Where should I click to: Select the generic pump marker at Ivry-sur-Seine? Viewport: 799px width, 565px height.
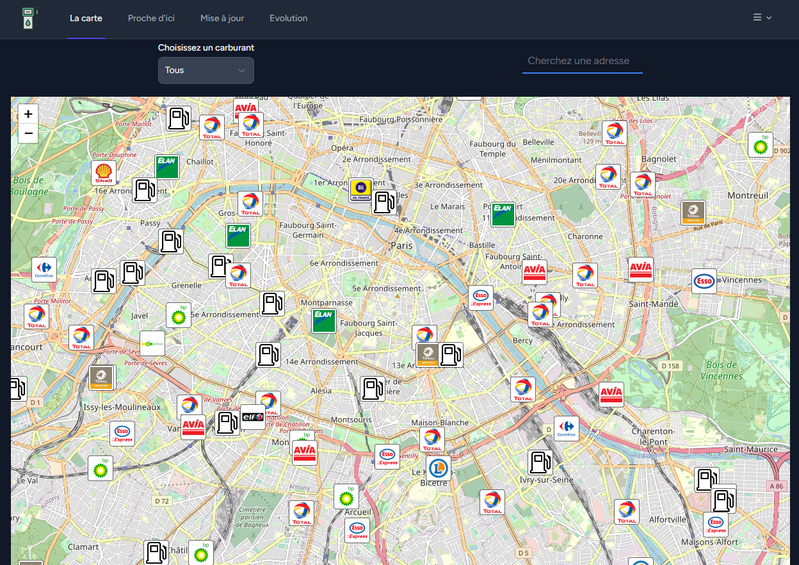click(x=540, y=463)
